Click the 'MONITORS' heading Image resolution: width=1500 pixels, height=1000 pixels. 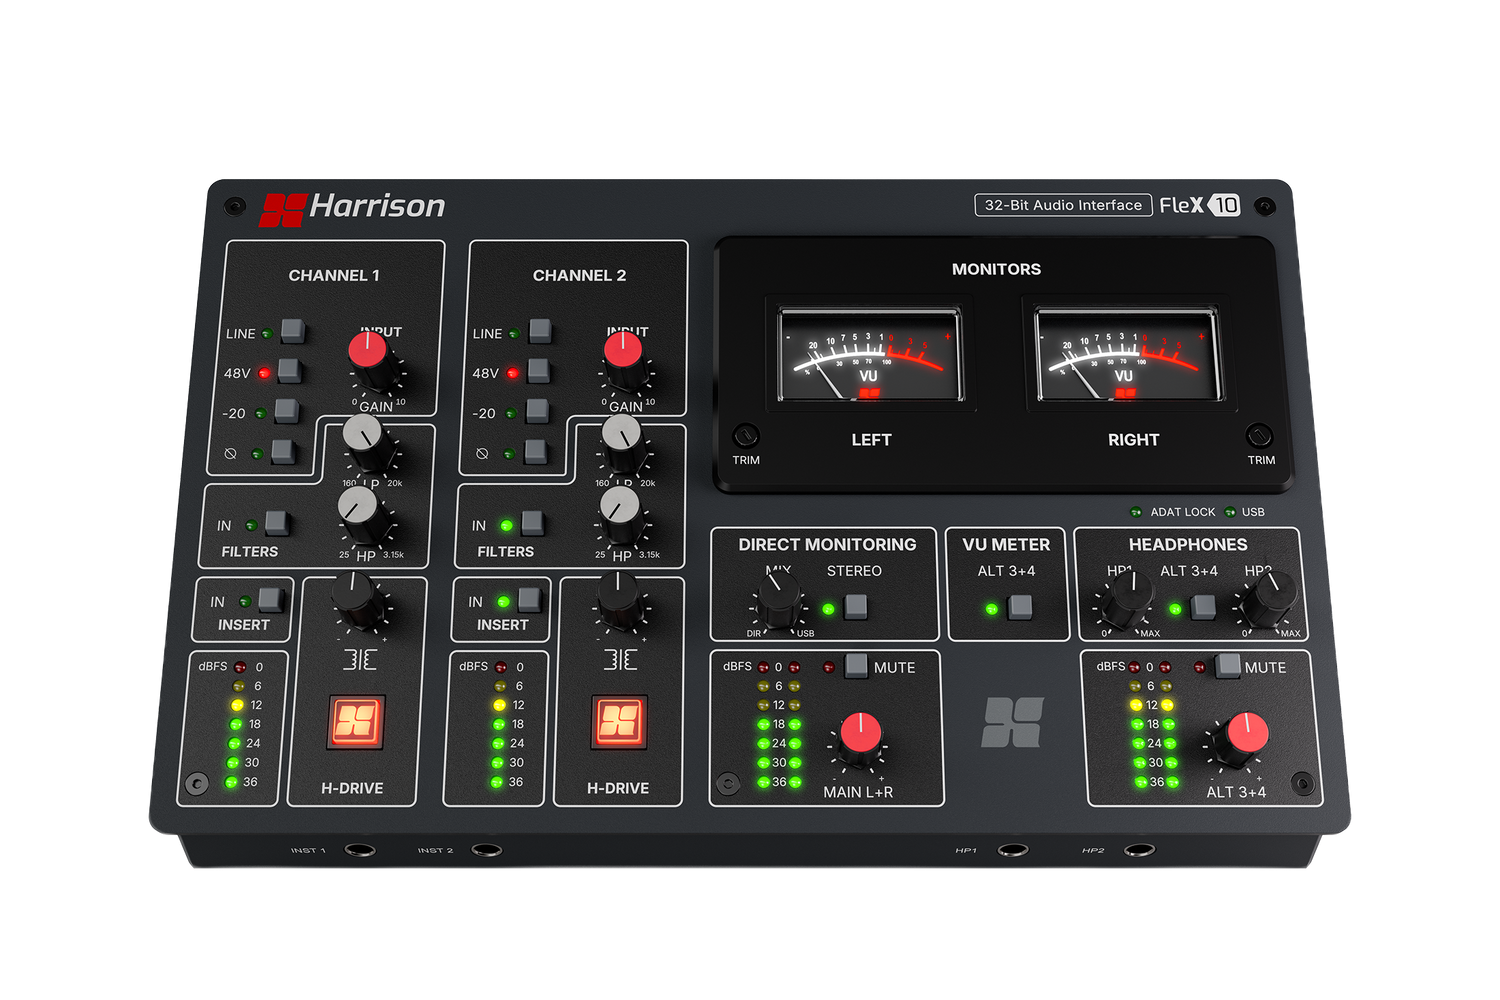click(x=996, y=269)
